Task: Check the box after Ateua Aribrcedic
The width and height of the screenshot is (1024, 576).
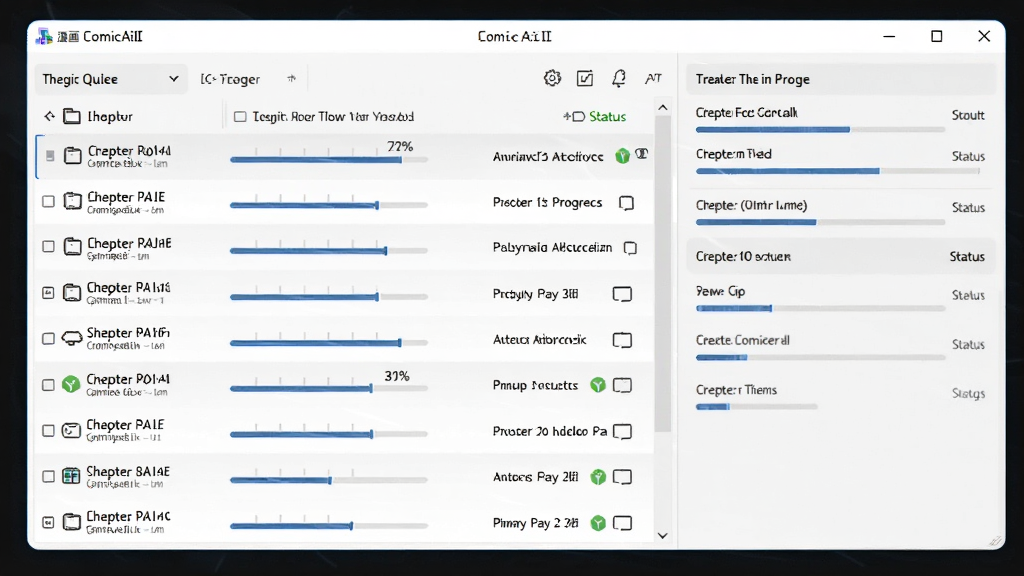Action: [x=622, y=340]
